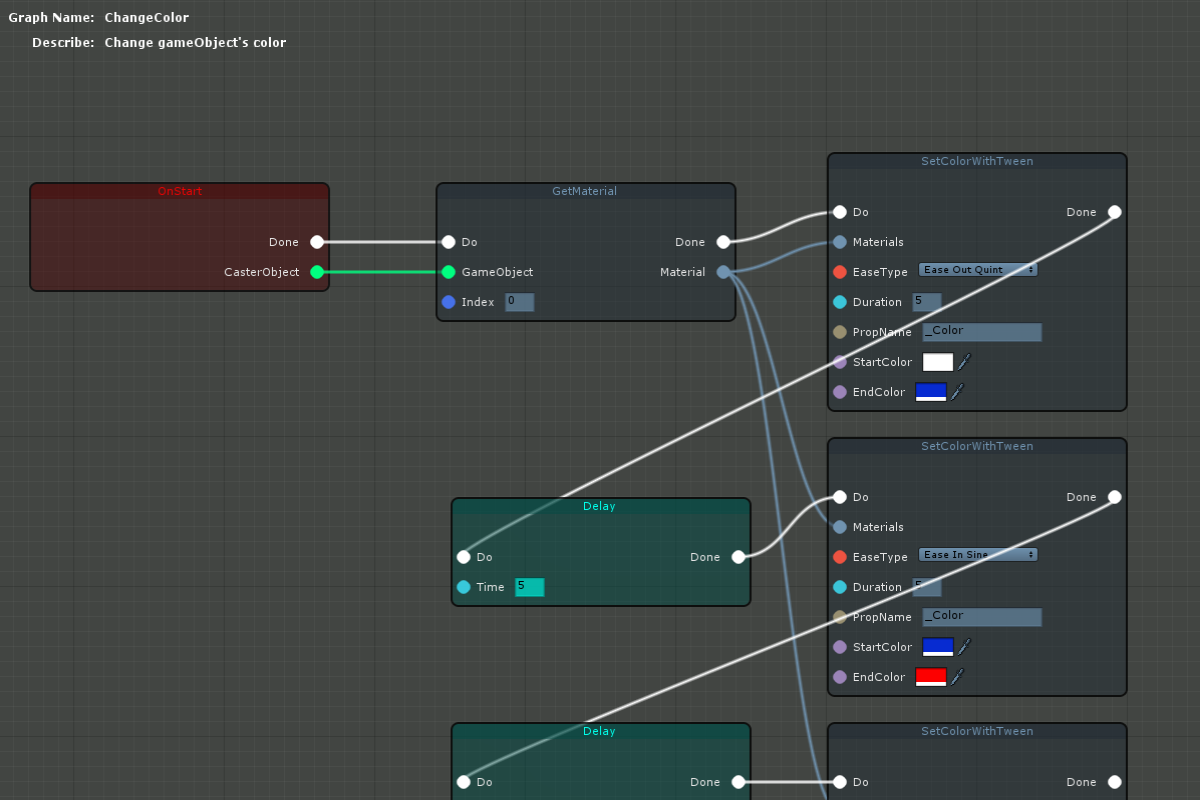
Task: Click the first Delay node's Done port
Action: [x=738, y=557]
